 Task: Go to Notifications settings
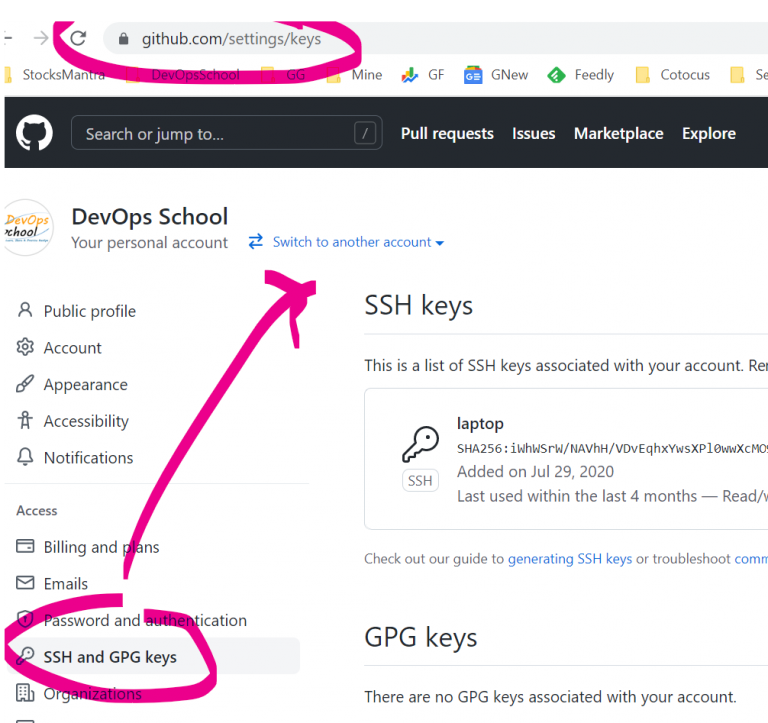88,458
